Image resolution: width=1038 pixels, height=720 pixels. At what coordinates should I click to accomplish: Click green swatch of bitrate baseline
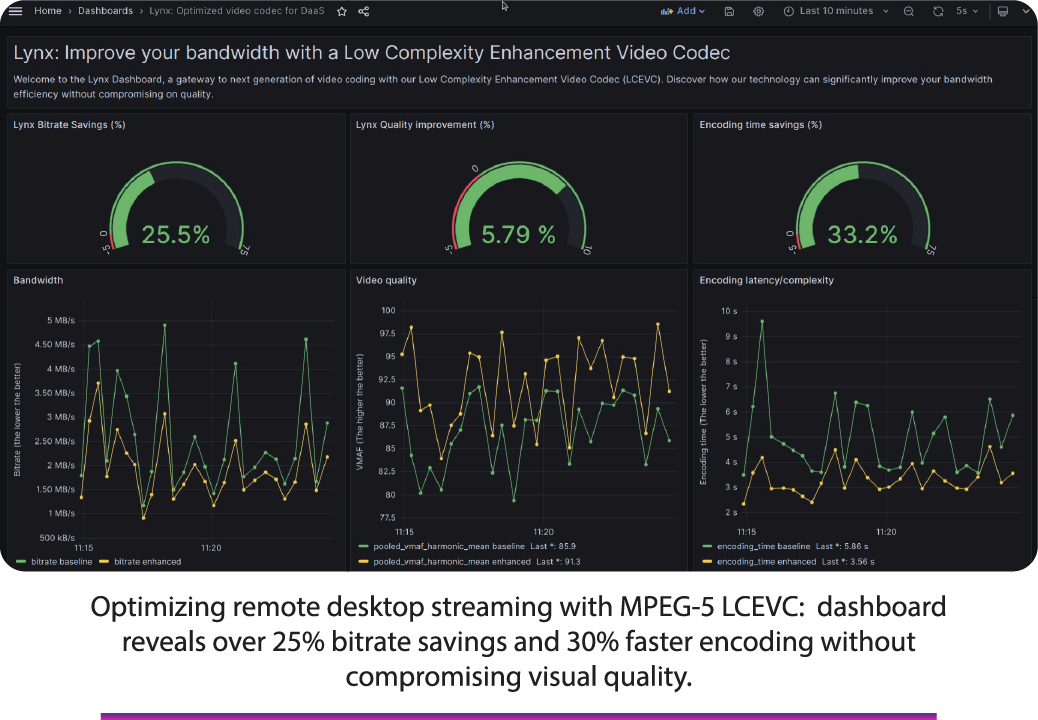coord(21,562)
